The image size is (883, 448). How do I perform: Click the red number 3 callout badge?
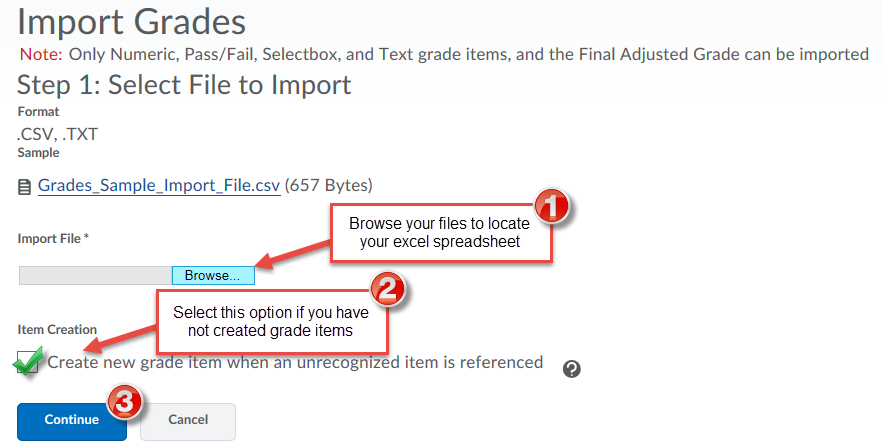click(124, 402)
